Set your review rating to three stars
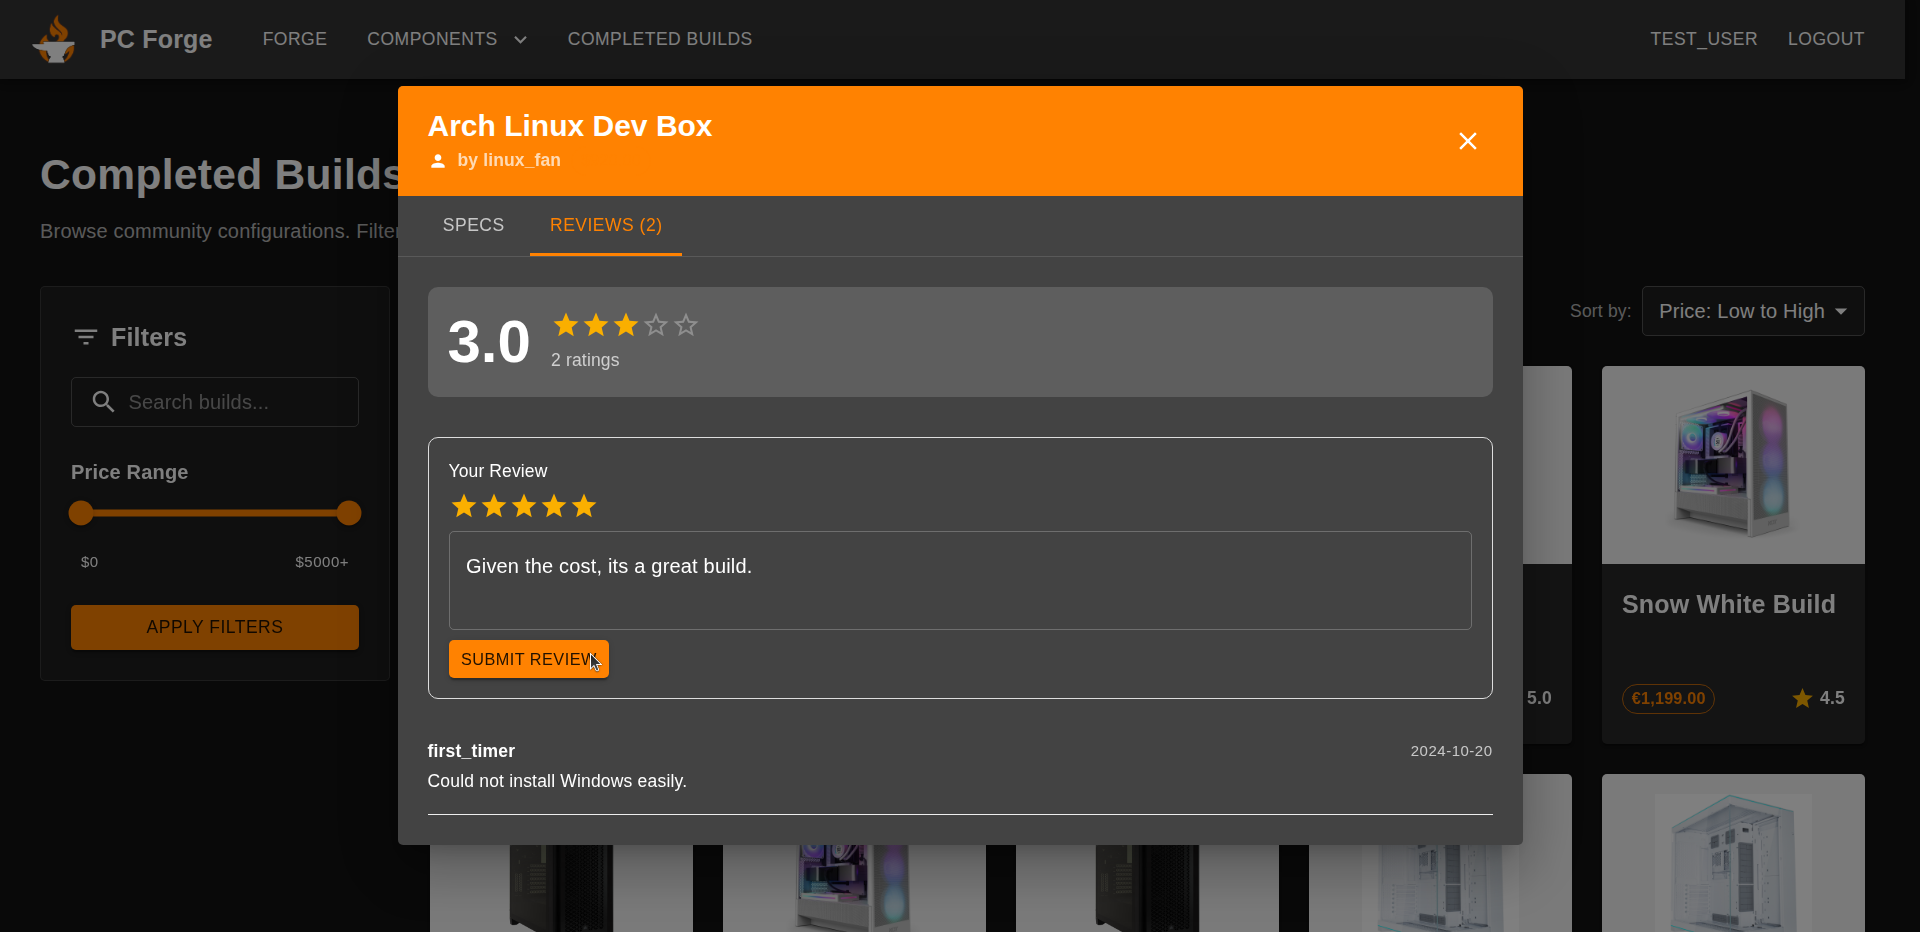1920x932 pixels. (x=524, y=507)
